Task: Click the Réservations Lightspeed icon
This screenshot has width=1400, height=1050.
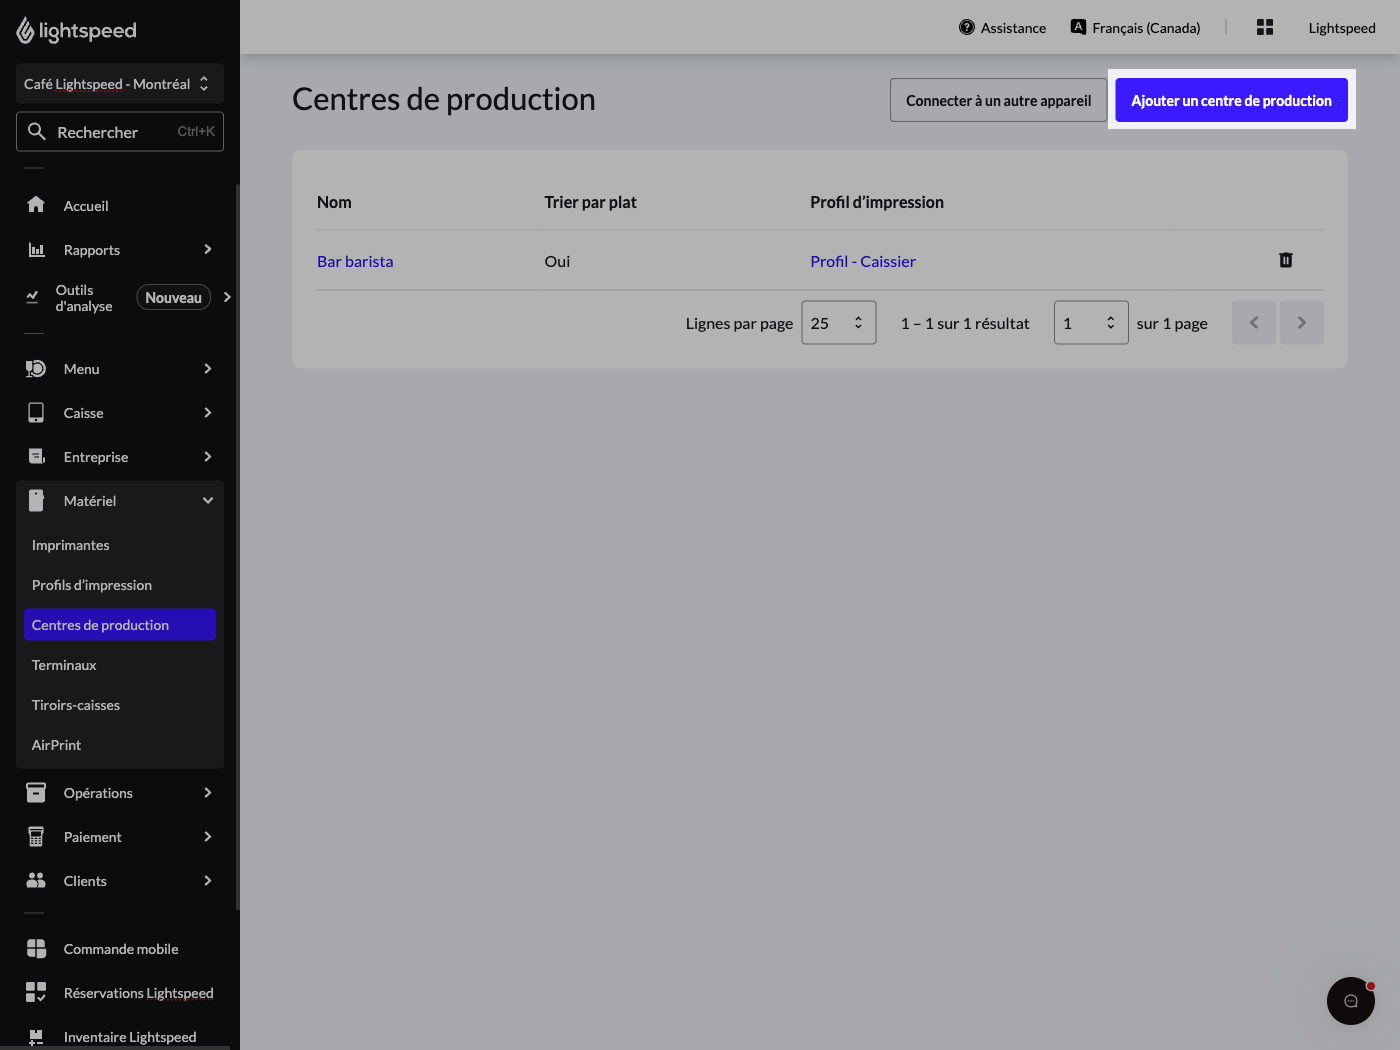Action: click(36, 993)
